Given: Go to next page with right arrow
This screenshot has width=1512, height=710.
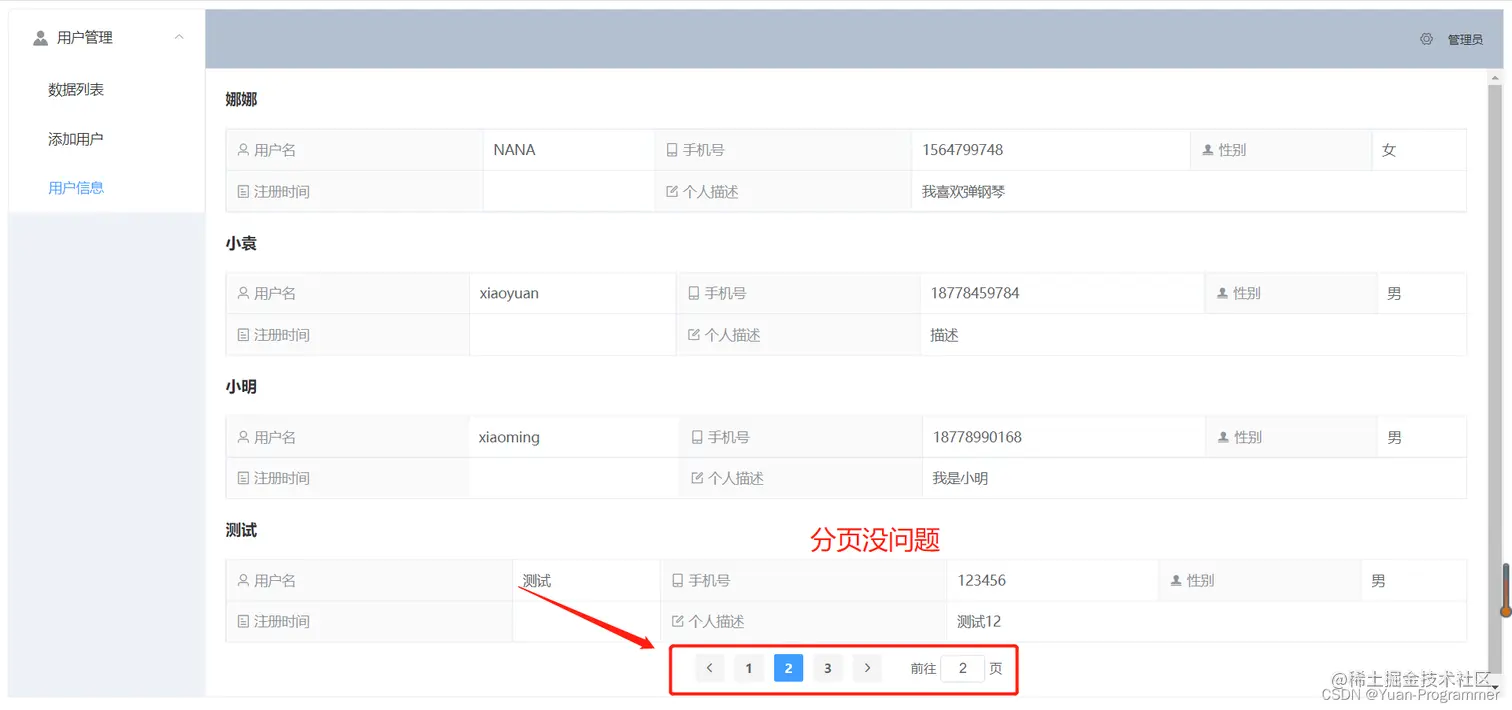Looking at the screenshot, I should [x=867, y=668].
